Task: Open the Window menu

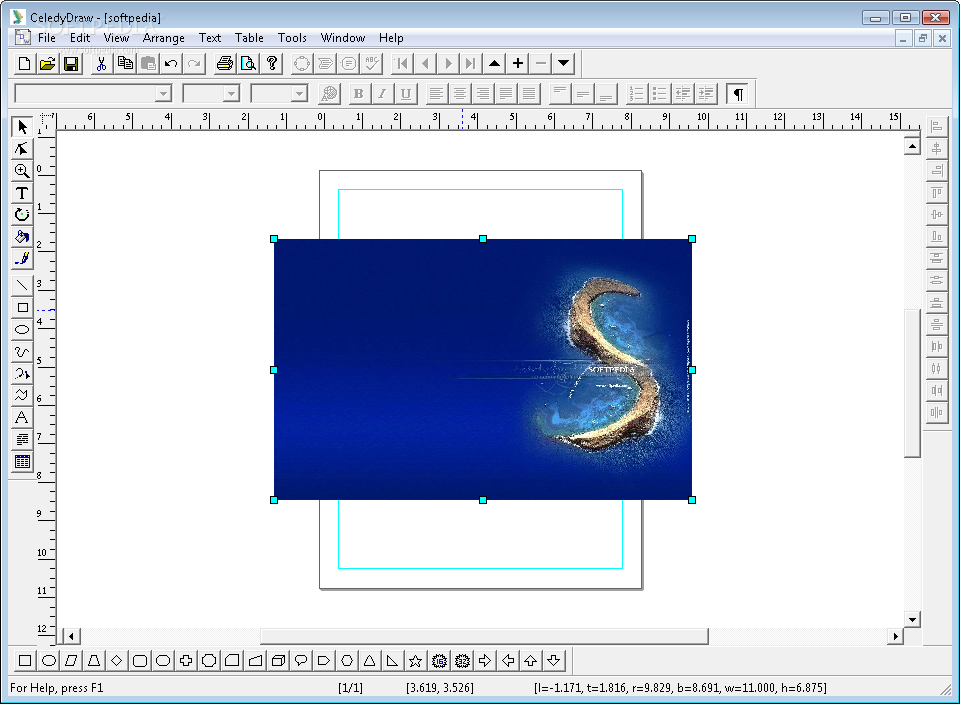Action: 343,38
